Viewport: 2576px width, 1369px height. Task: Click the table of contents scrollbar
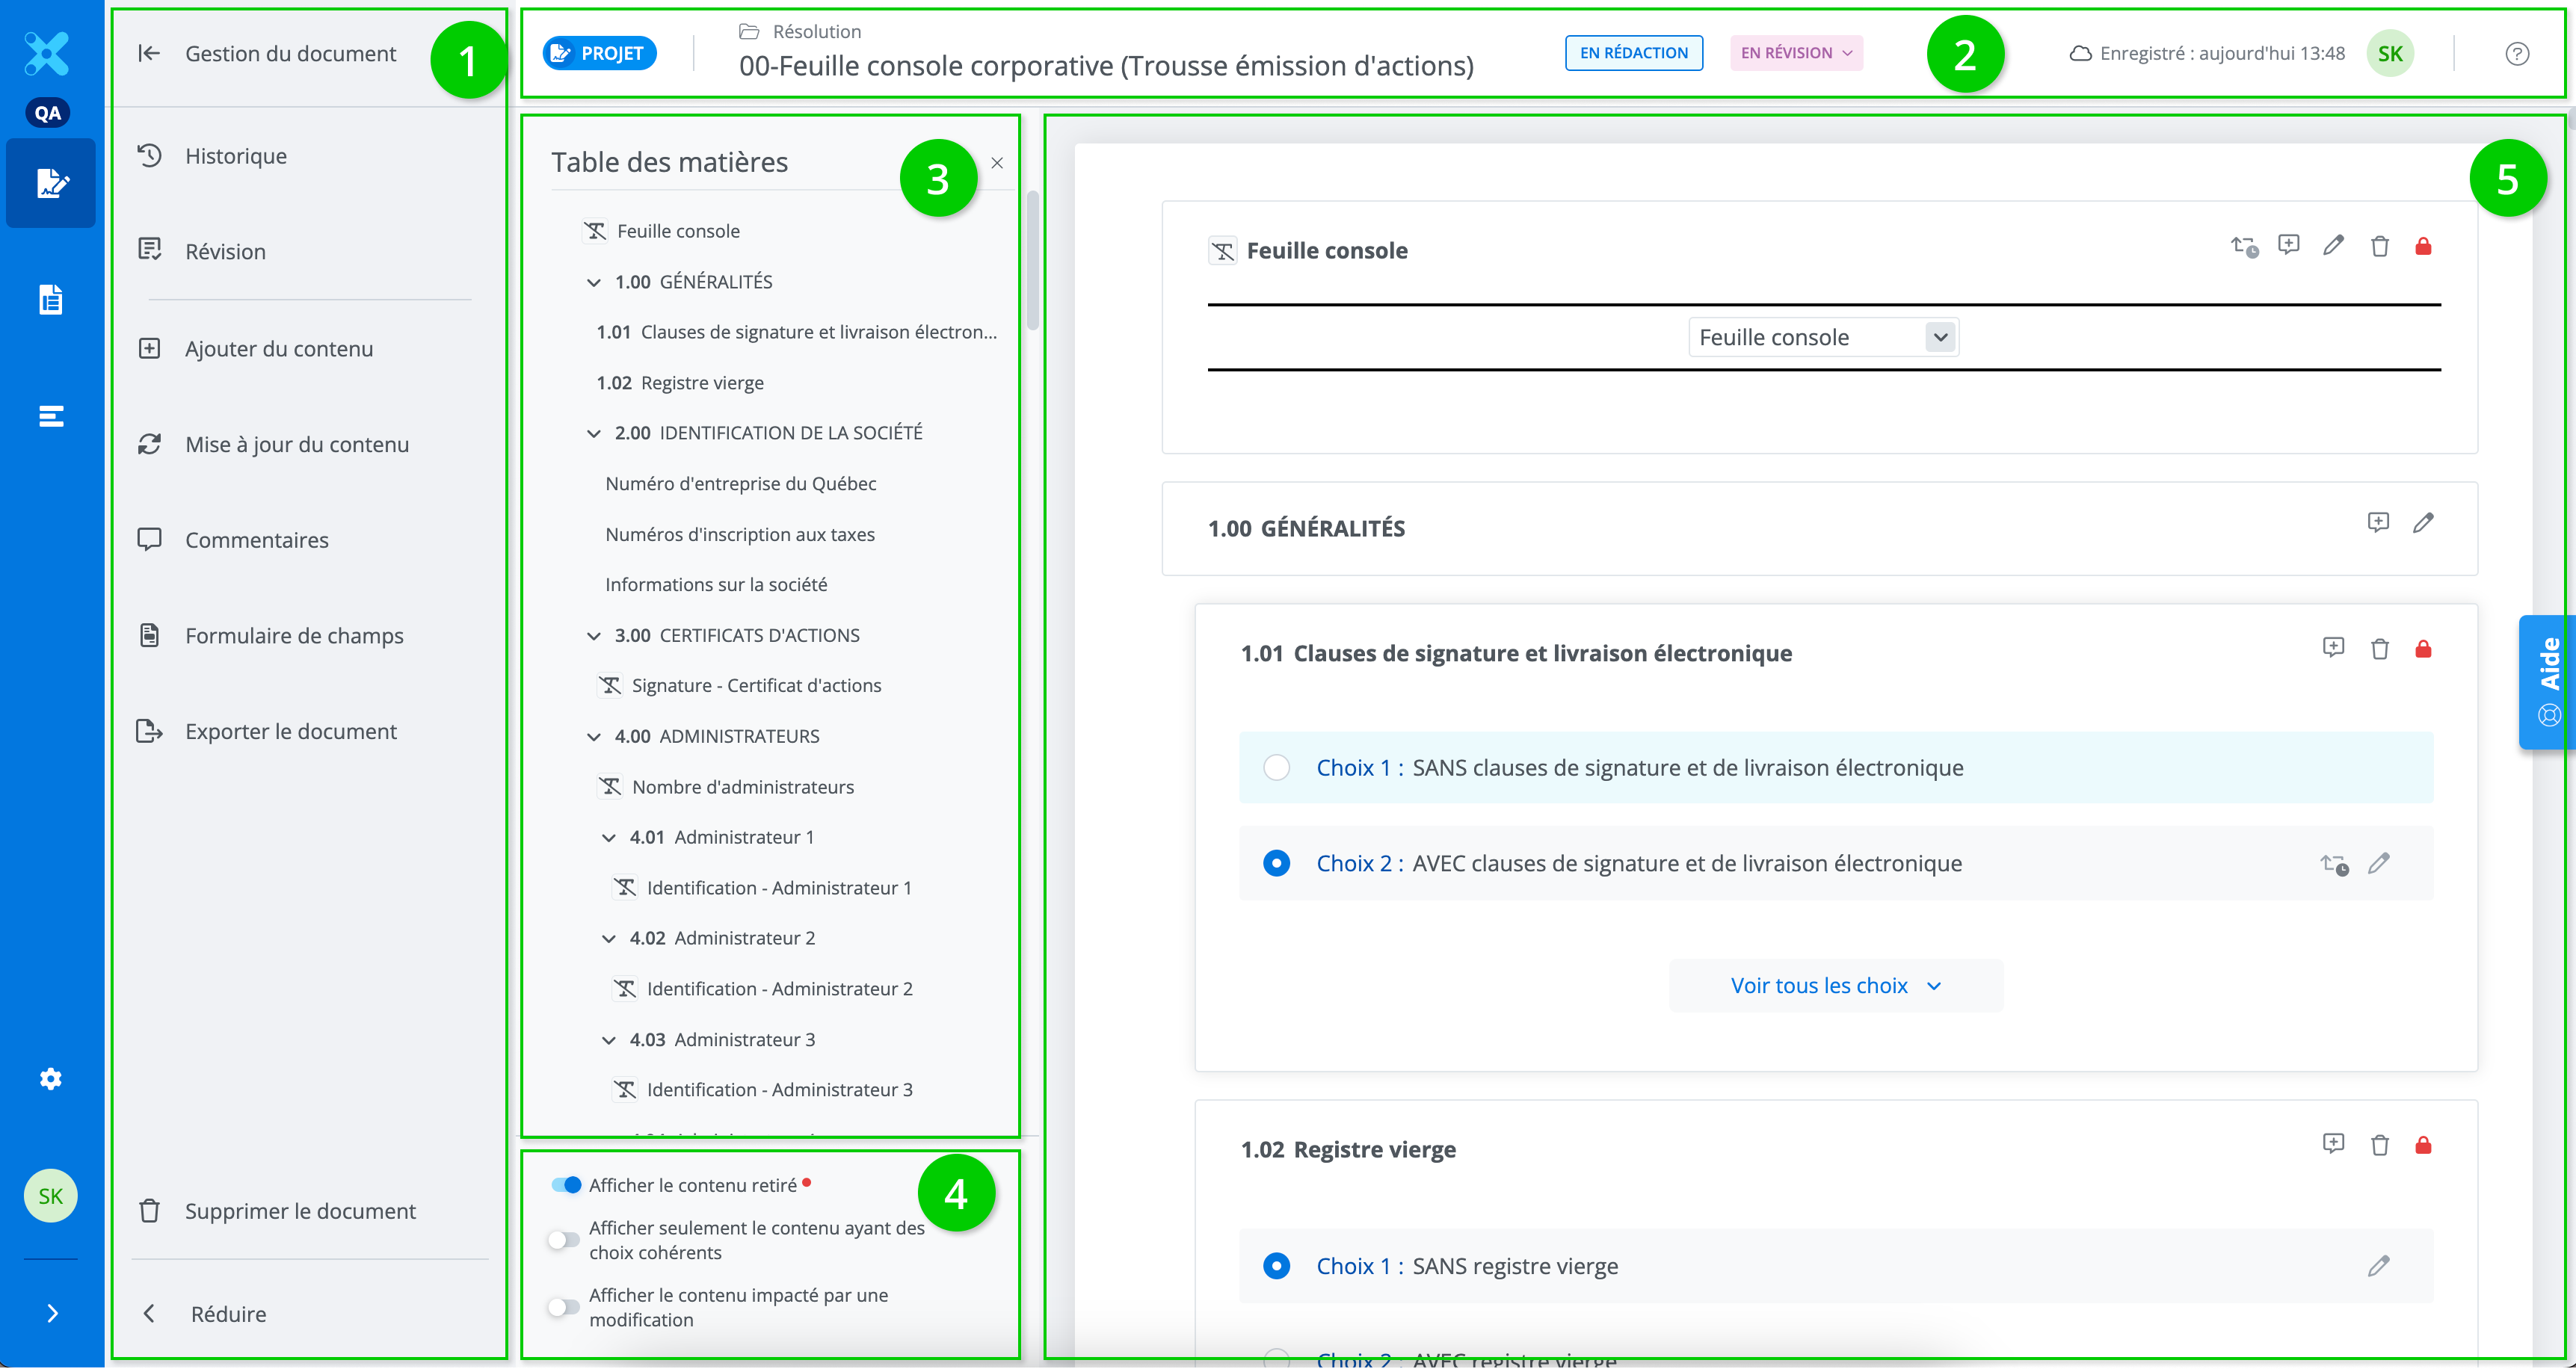(1032, 260)
